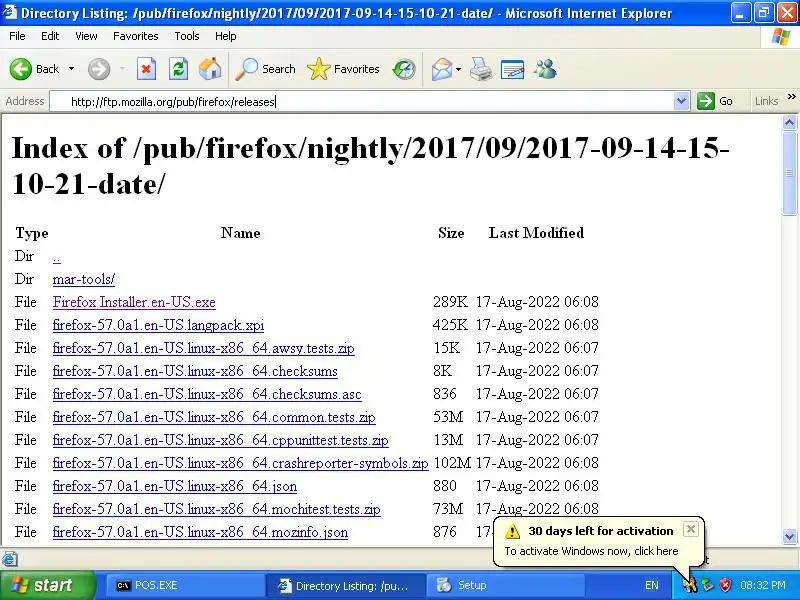Open the parent directory '..' link
The image size is (800, 600).
point(57,257)
